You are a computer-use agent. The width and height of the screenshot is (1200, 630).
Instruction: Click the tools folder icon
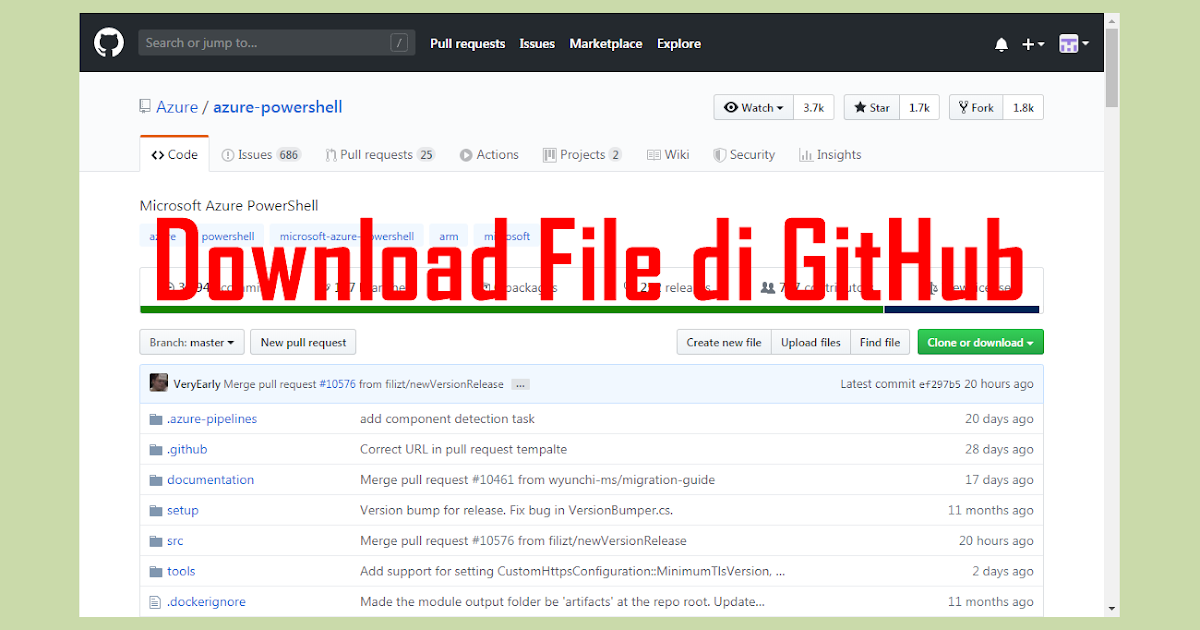click(155, 572)
